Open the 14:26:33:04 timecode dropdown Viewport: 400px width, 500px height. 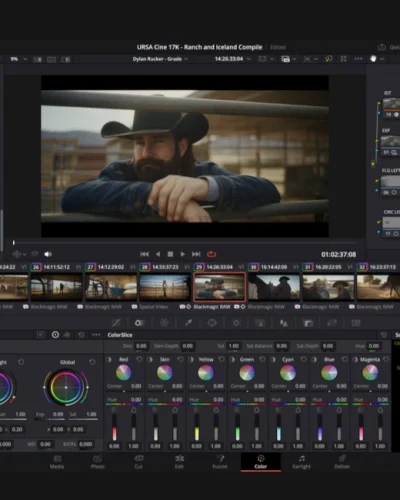233,59
